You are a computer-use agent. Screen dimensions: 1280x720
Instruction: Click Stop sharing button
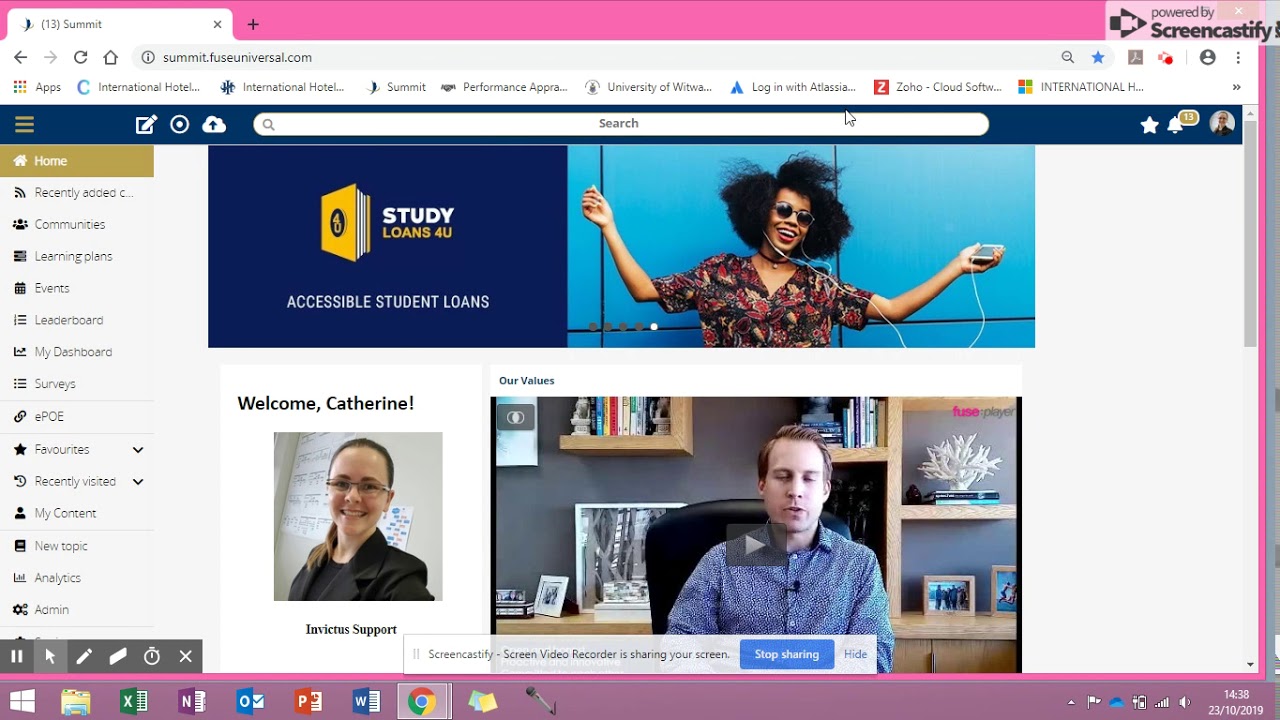[787, 654]
